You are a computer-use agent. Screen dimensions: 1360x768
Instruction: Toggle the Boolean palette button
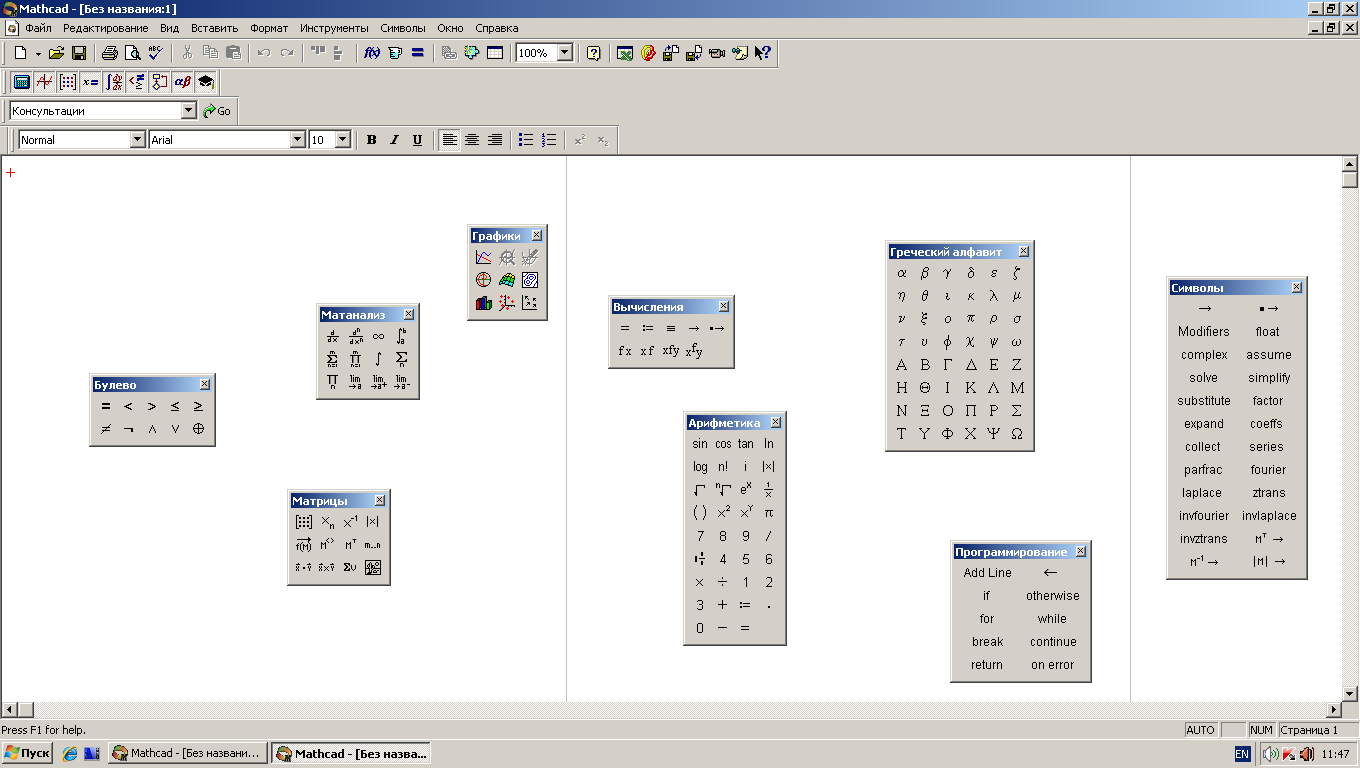click(x=137, y=82)
